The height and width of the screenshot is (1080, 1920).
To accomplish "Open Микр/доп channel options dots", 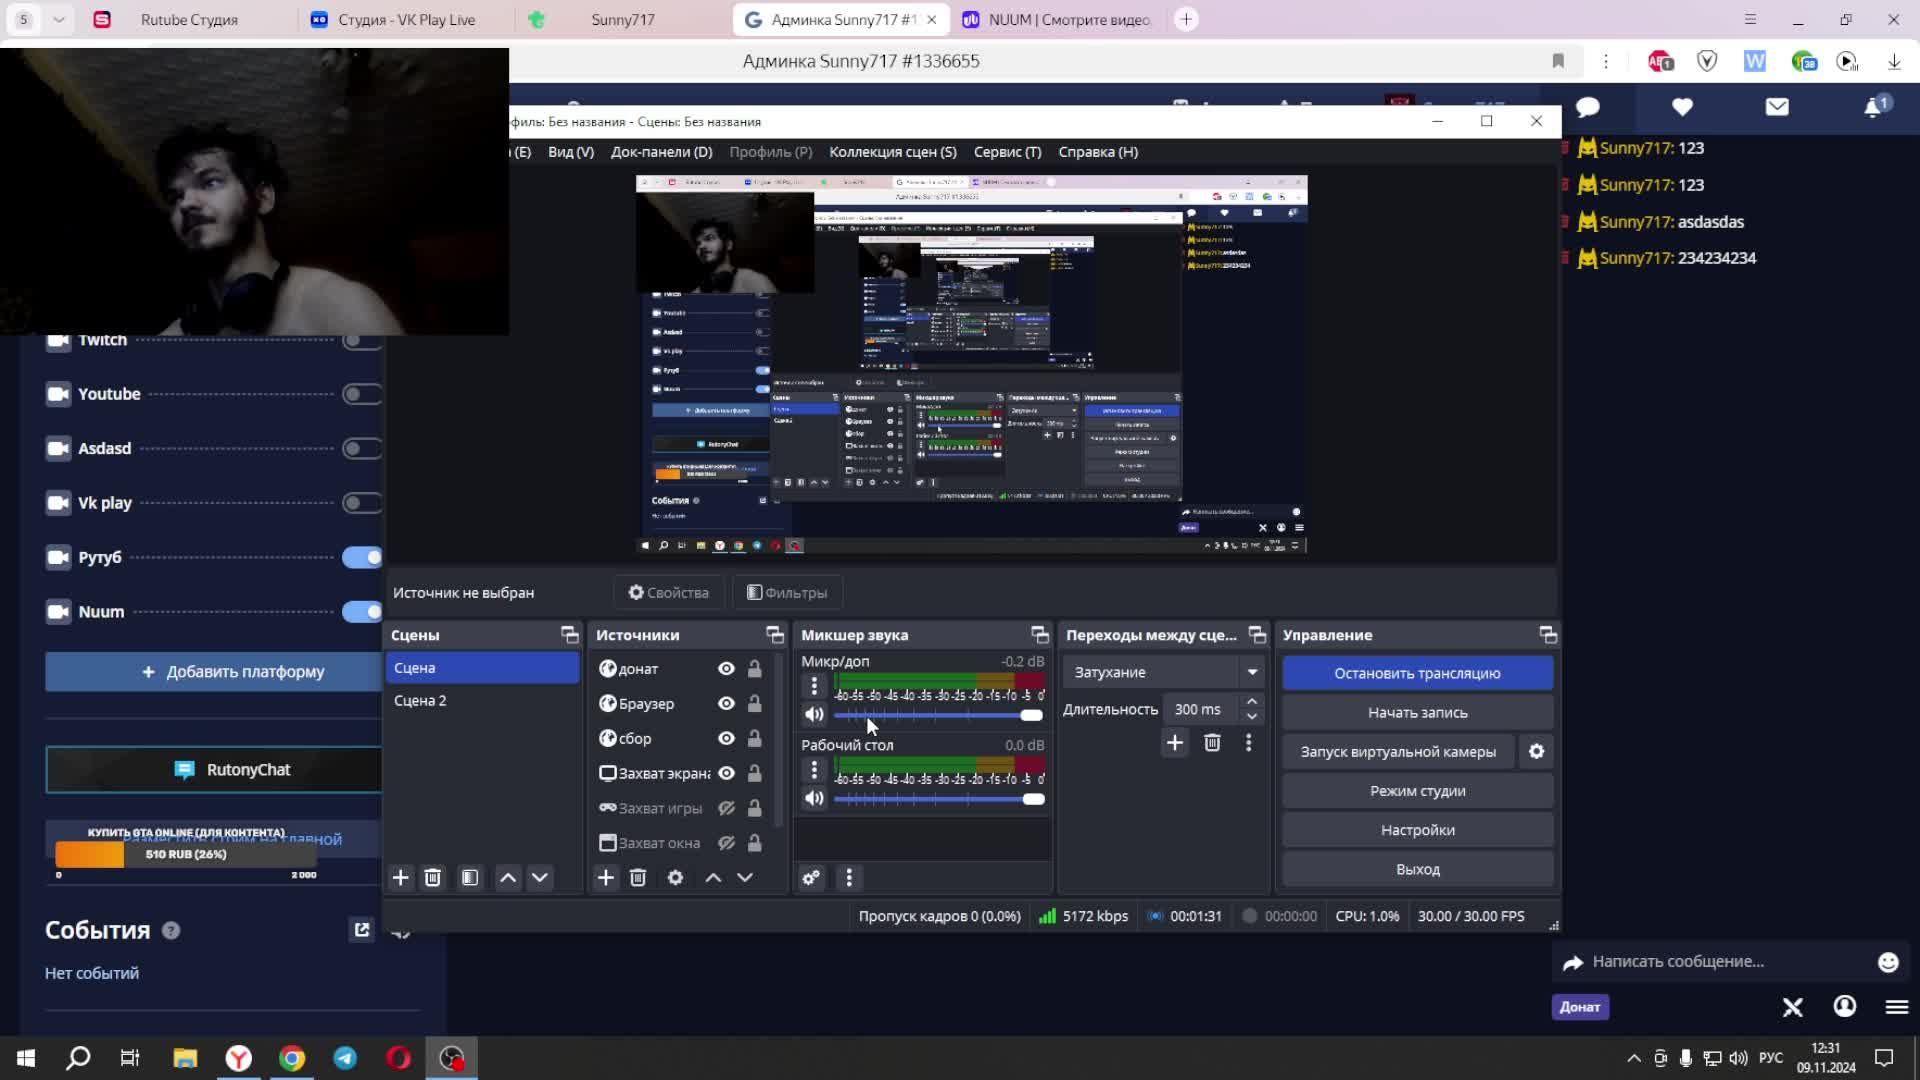I will coord(814,686).
